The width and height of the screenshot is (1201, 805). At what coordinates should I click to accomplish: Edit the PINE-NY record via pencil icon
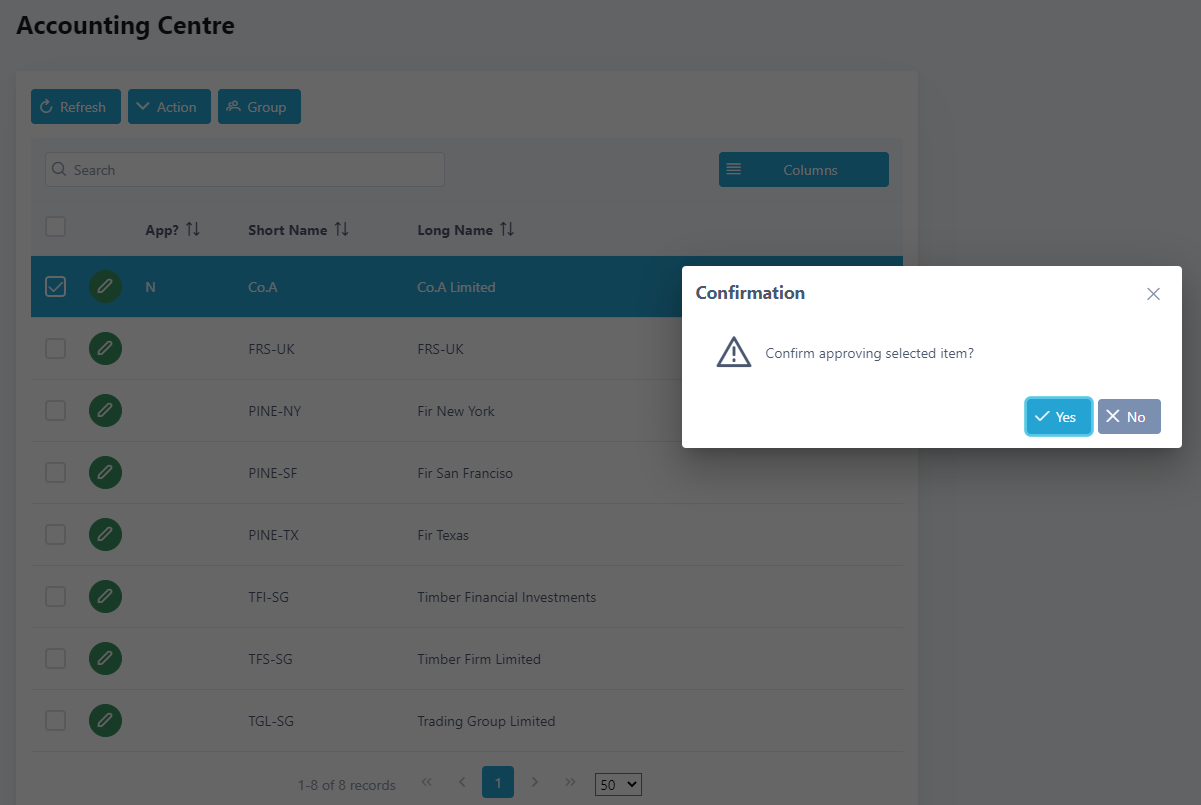coord(105,411)
